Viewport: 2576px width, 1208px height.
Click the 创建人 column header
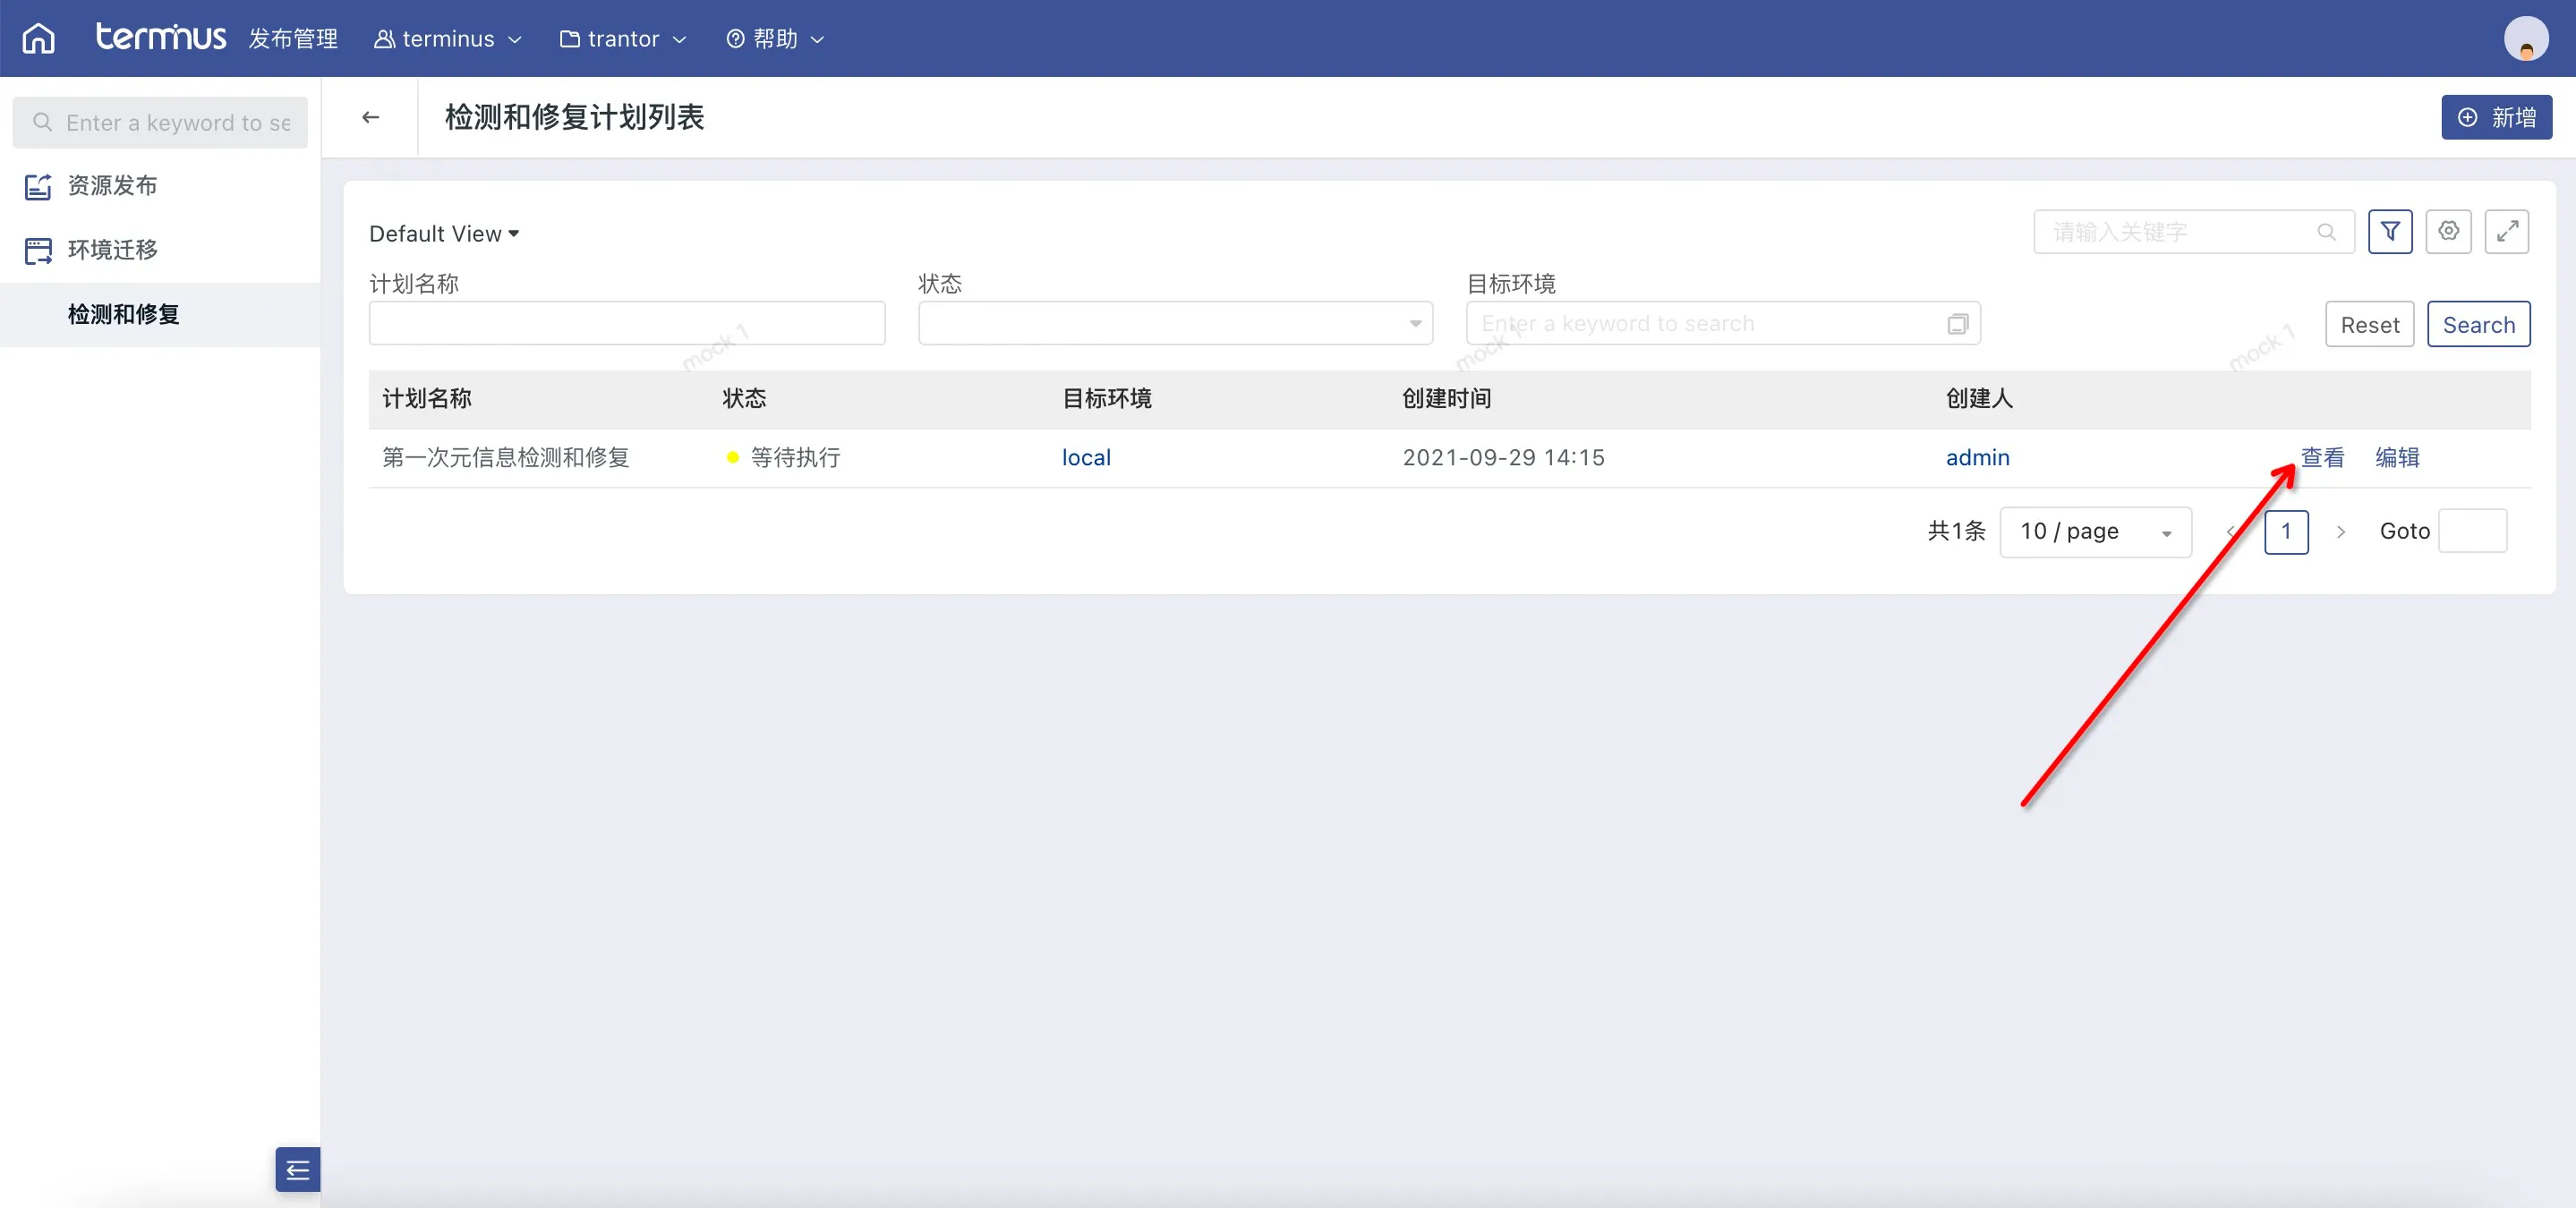pos(1979,399)
